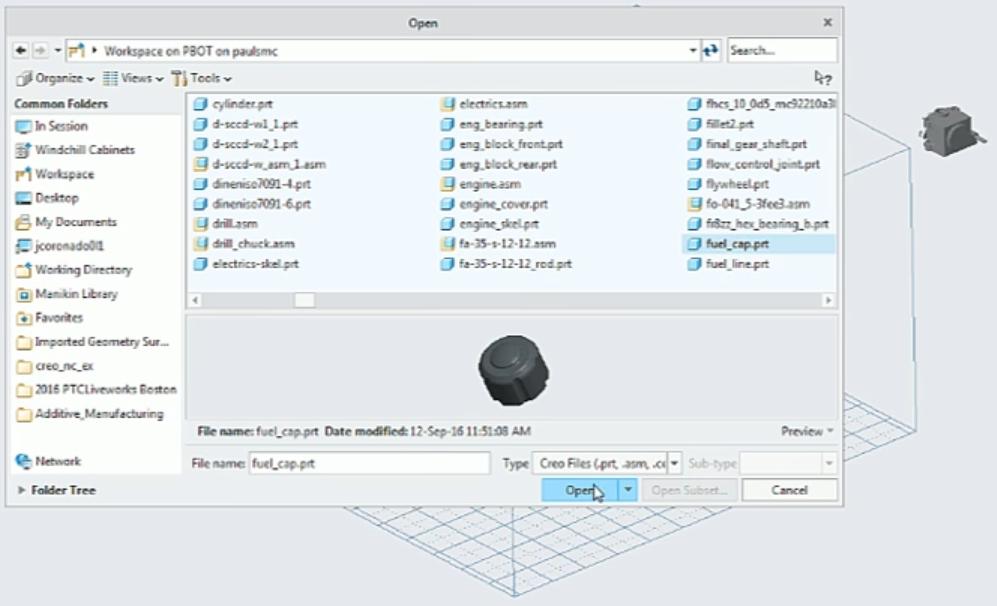Click the fuel cap preview thumbnail

point(514,370)
